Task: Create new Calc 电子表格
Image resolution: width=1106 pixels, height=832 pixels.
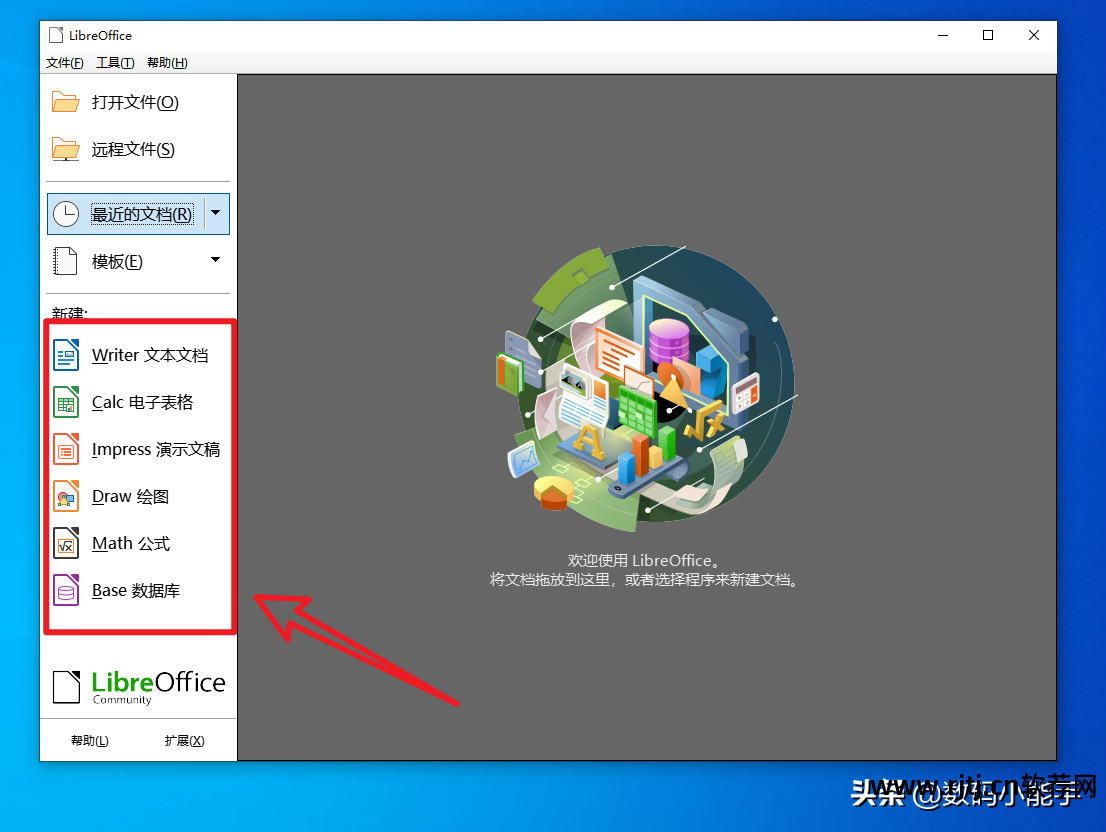Action: pos(142,403)
